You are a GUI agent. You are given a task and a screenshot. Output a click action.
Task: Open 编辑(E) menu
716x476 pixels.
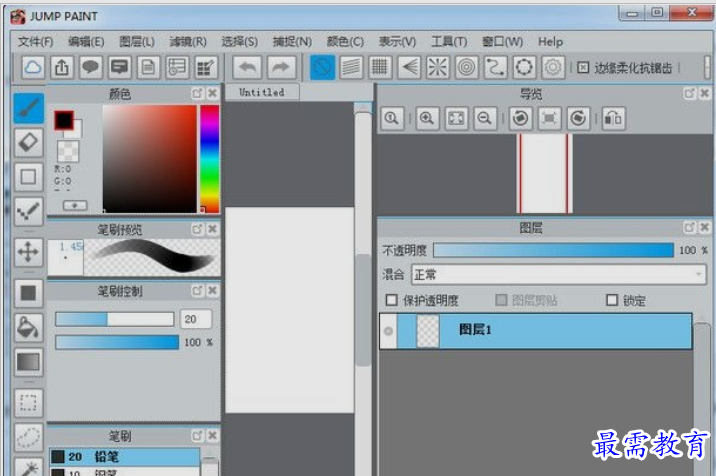tap(86, 42)
